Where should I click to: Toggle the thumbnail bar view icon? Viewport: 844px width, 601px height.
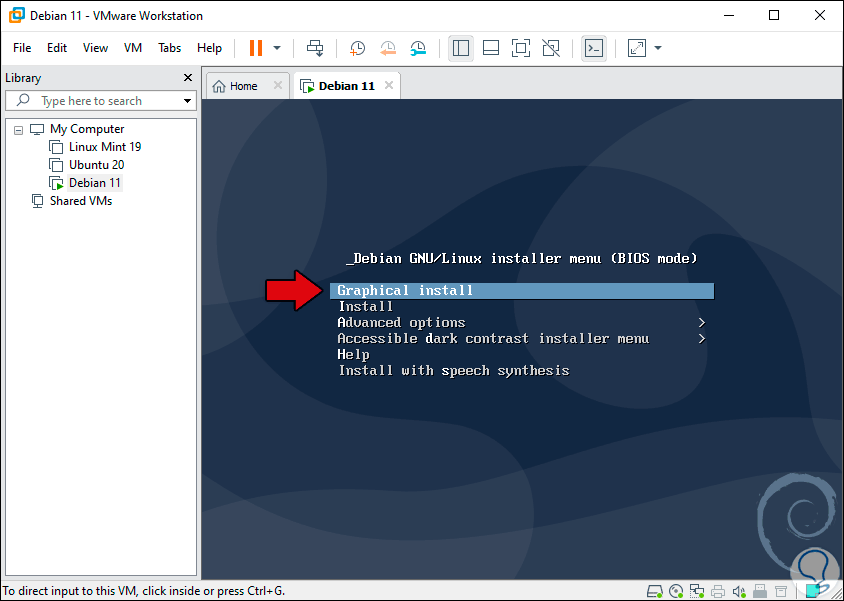tap(491, 48)
